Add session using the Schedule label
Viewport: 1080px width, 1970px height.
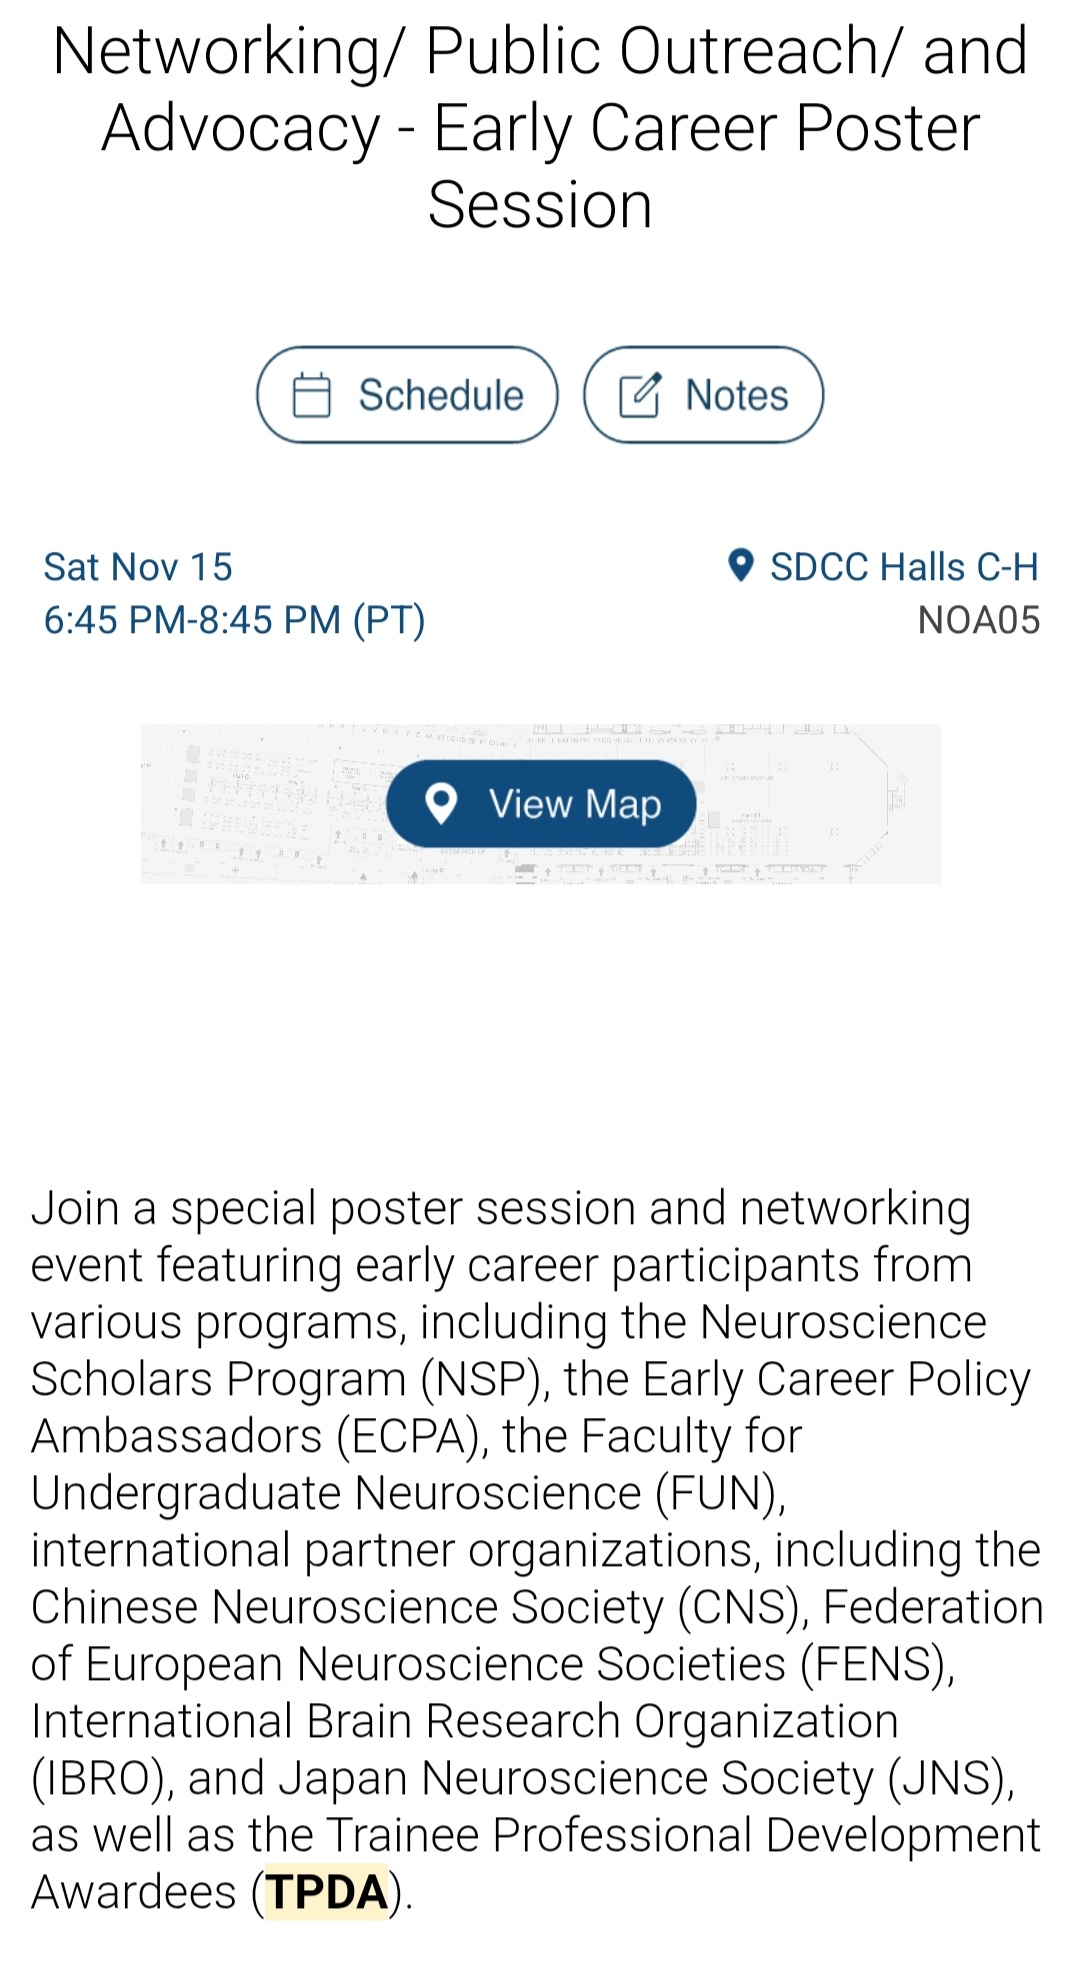click(441, 395)
